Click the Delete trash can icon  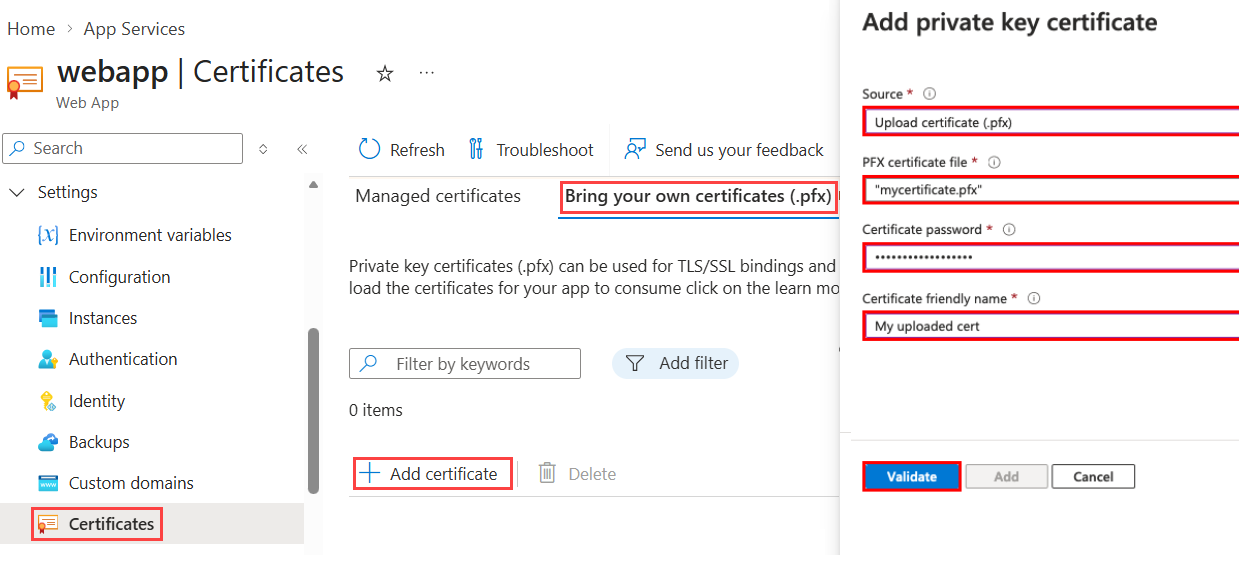point(547,473)
